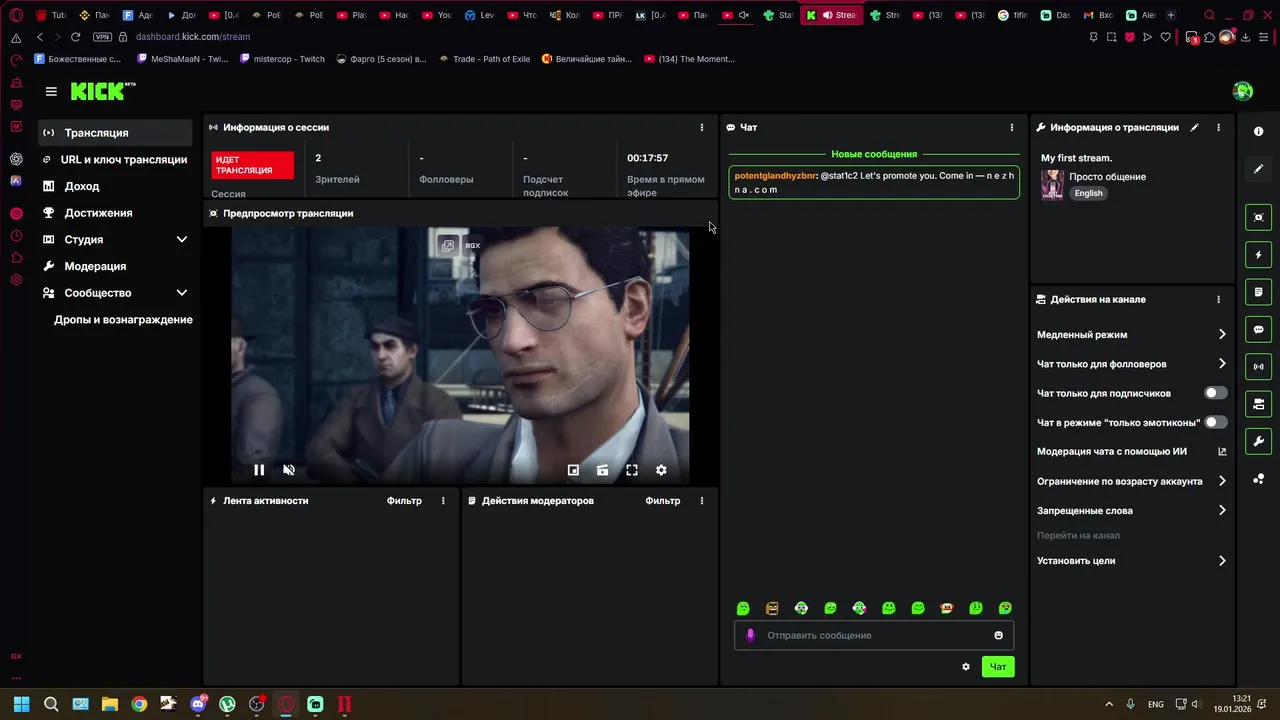1280x720 pixels.
Task: Open session info panel three-dot menu
Action: pyautogui.click(x=702, y=128)
